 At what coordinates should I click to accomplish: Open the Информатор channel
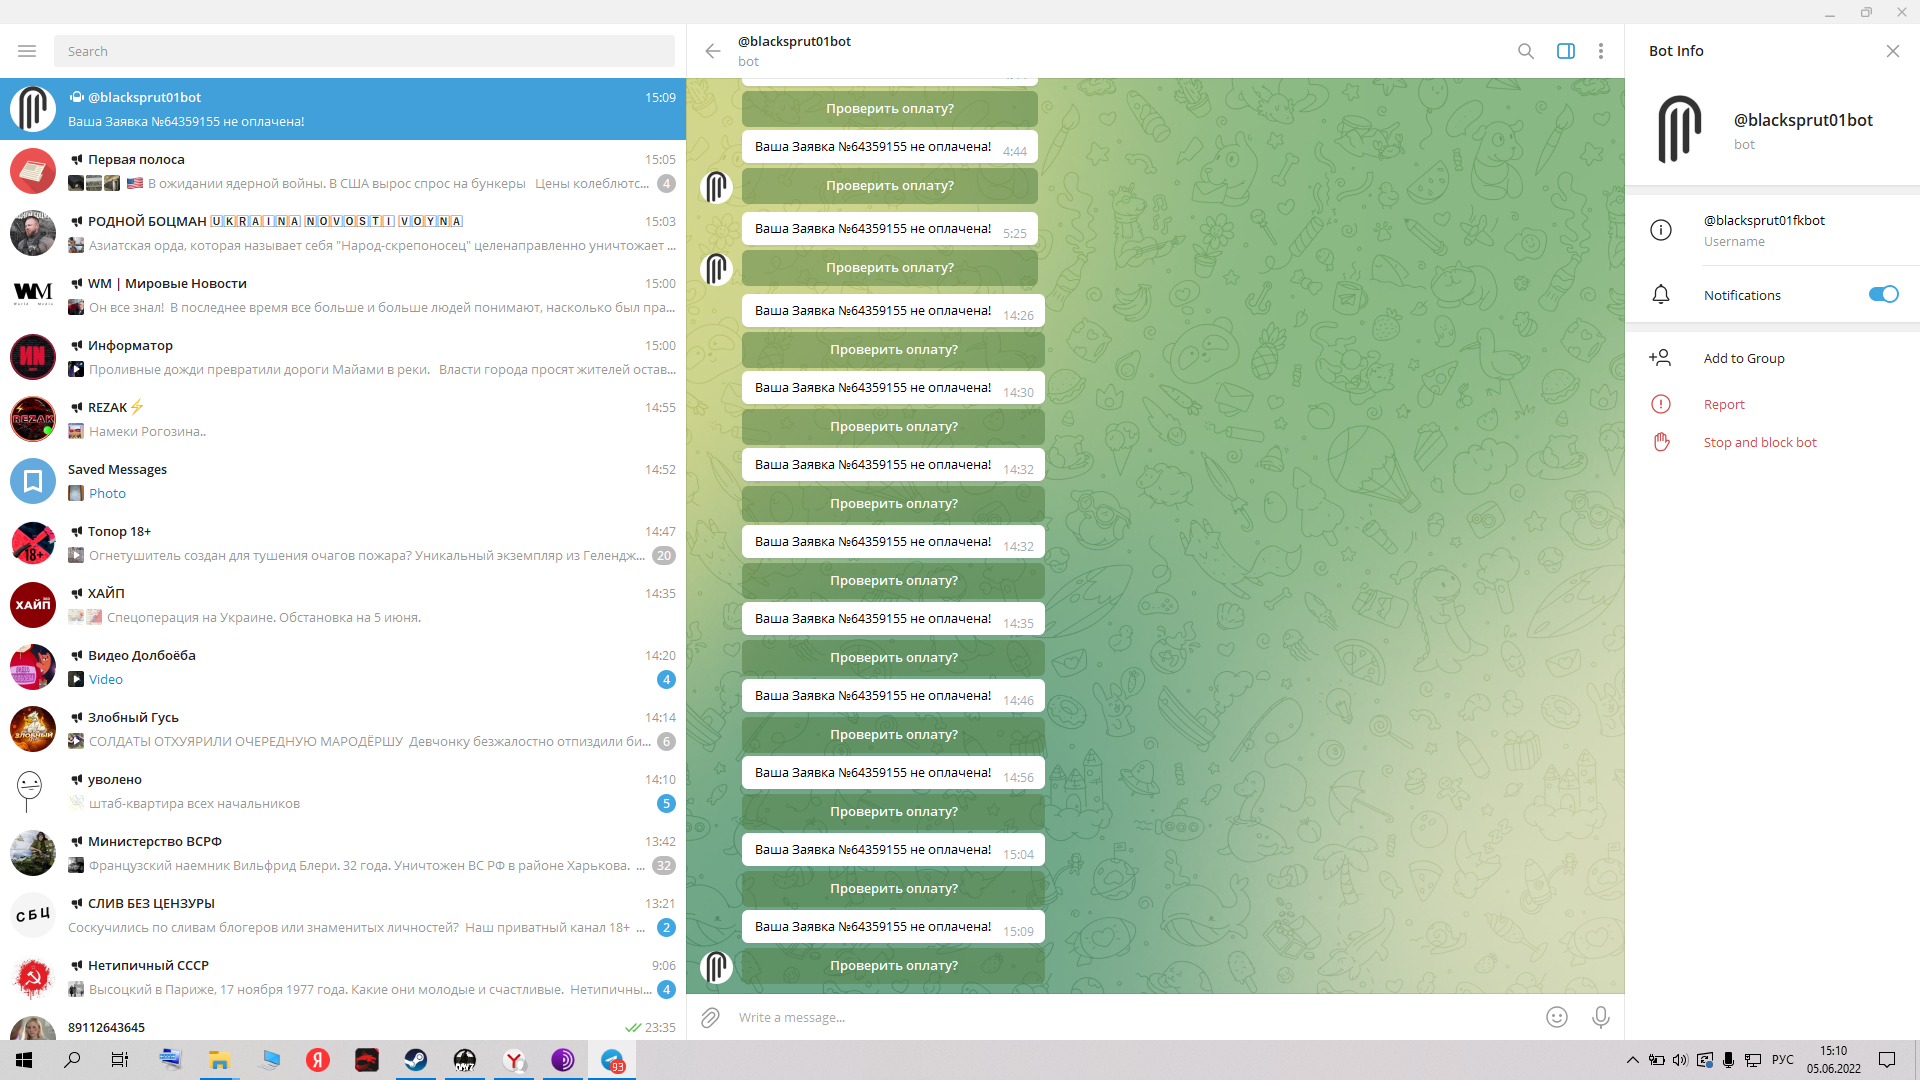pyautogui.click(x=343, y=357)
